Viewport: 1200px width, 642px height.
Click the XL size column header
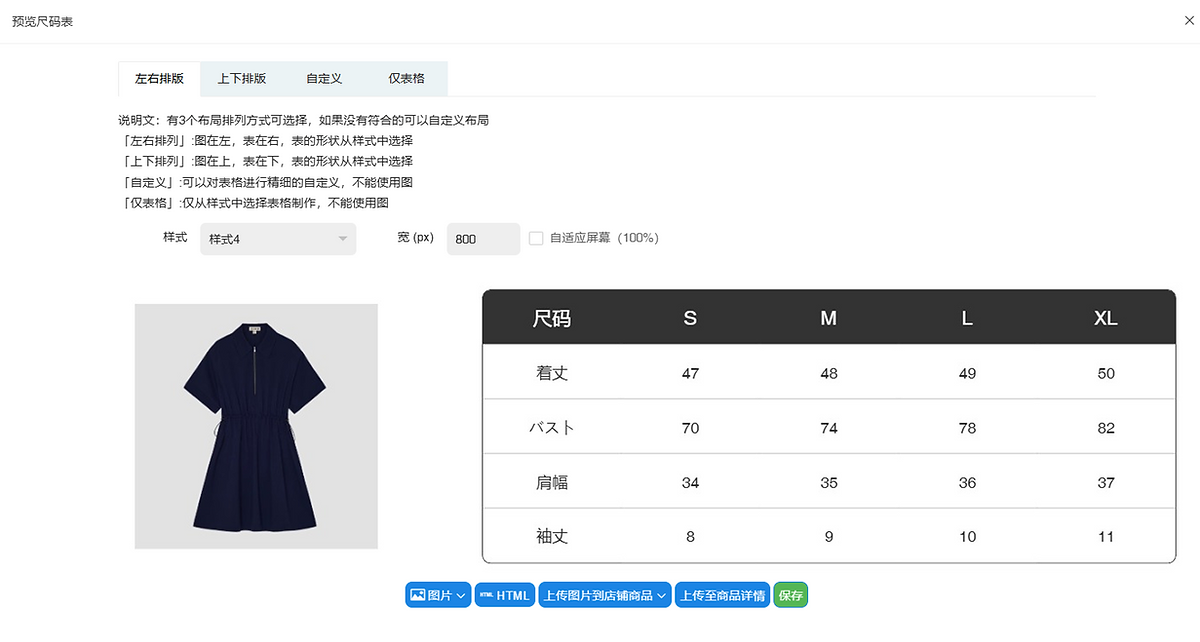(x=1105, y=318)
